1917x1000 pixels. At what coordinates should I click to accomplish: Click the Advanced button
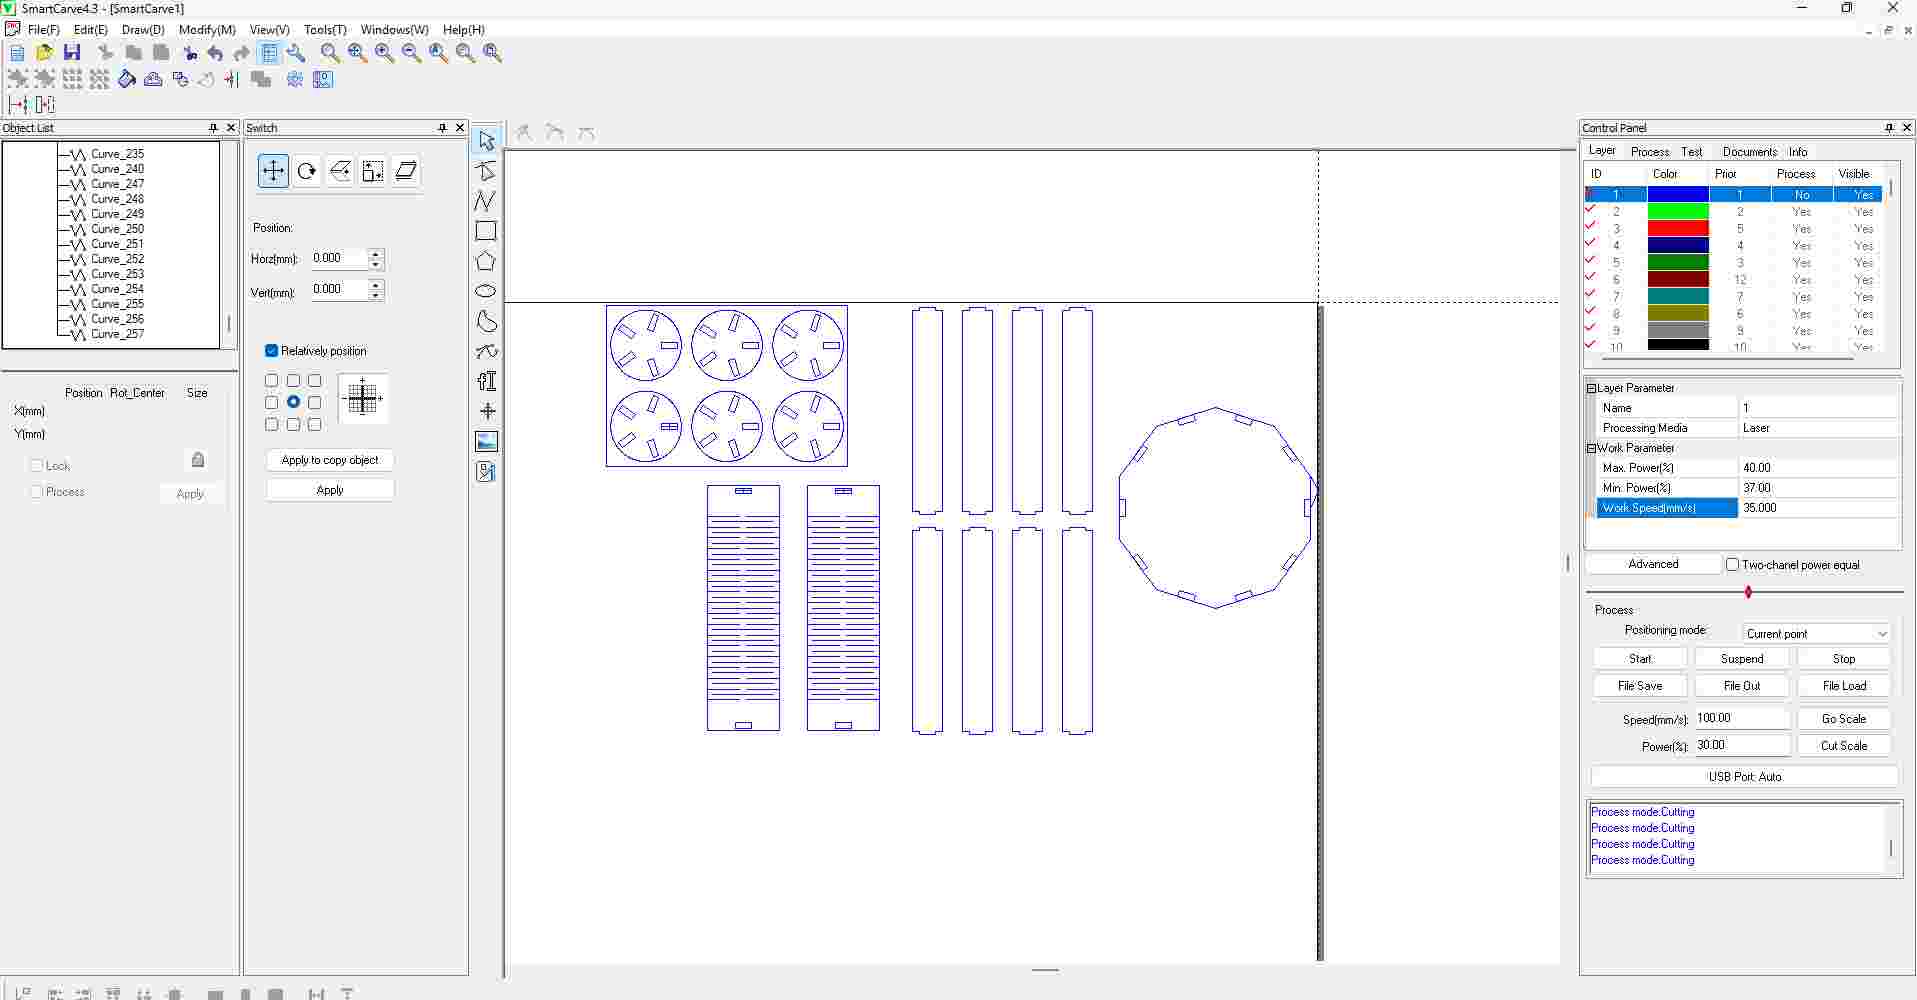(x=1653, y=564)
